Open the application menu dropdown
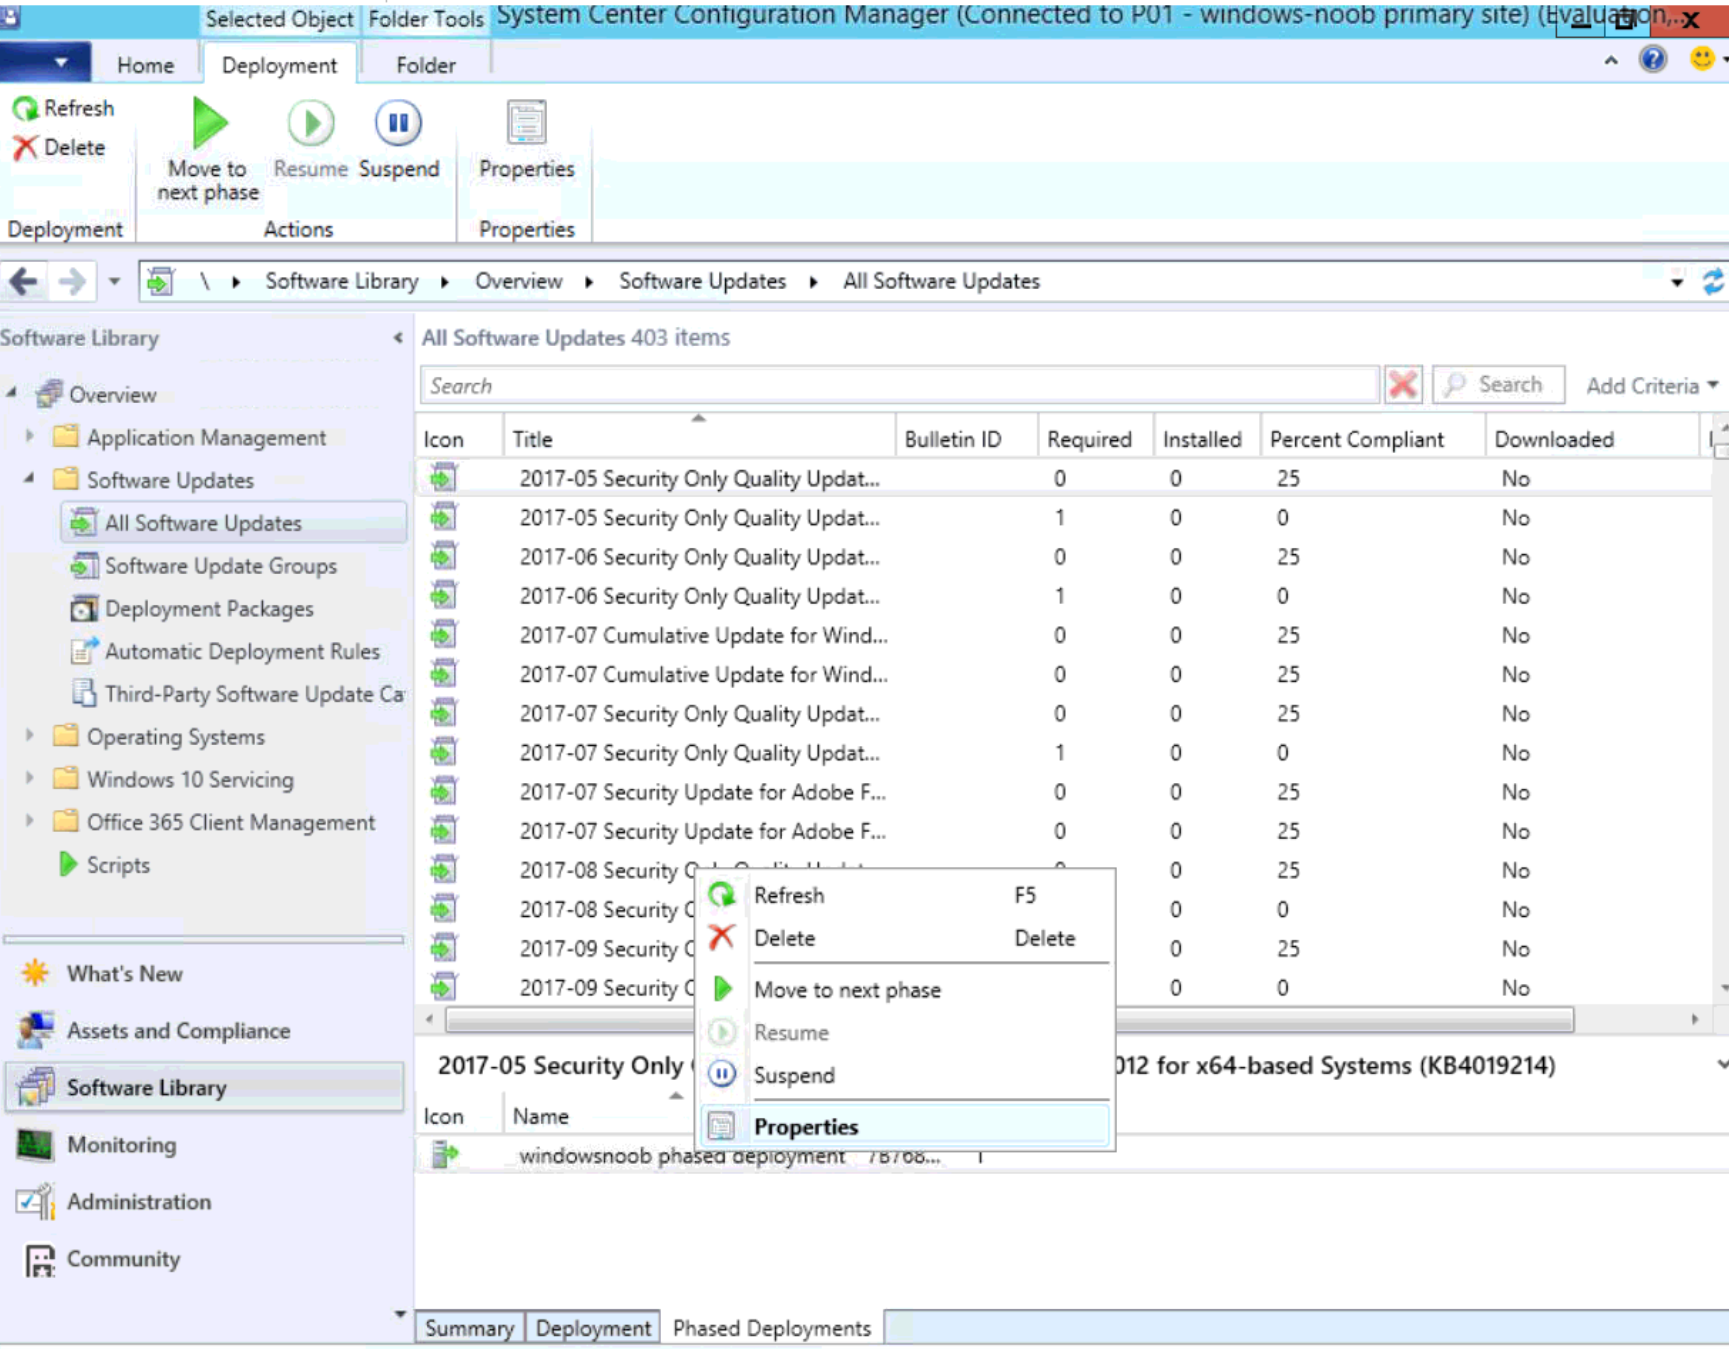Screen dimensions: 1729x1349 coord(46,63)
